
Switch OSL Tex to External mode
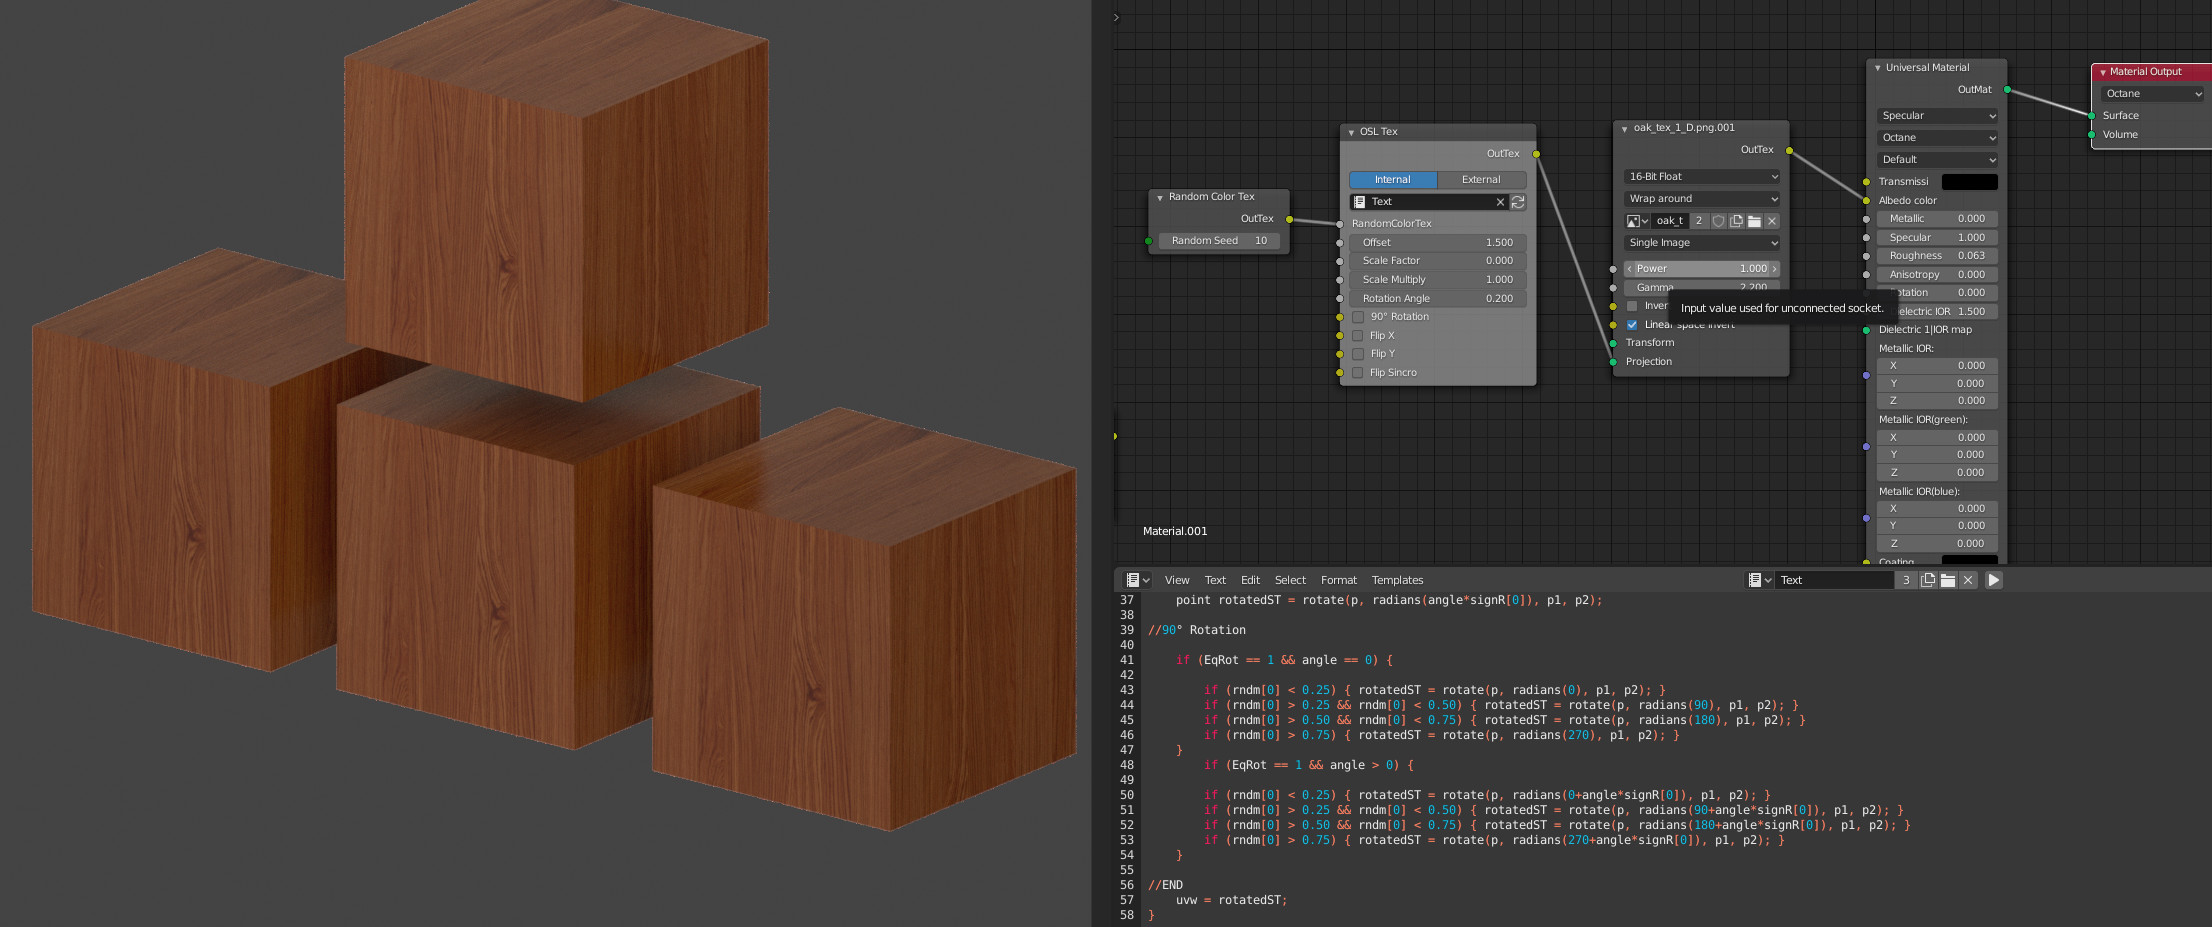click(1481, 180)
